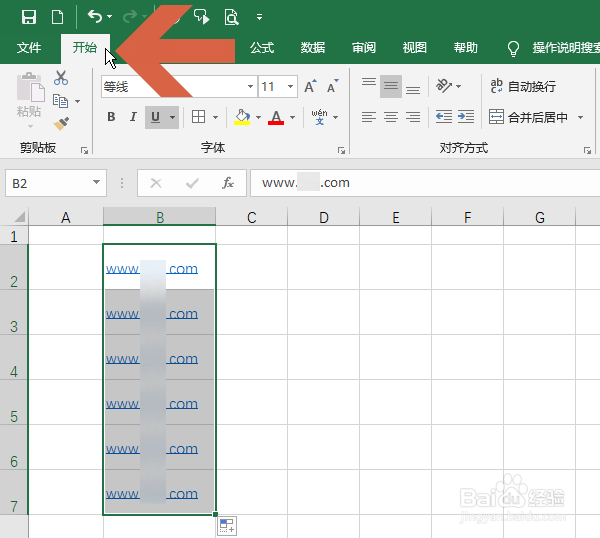Screen dimensions: 600x538
Task: Enable 自动换行 wrap text
Action: coord(523,86)
